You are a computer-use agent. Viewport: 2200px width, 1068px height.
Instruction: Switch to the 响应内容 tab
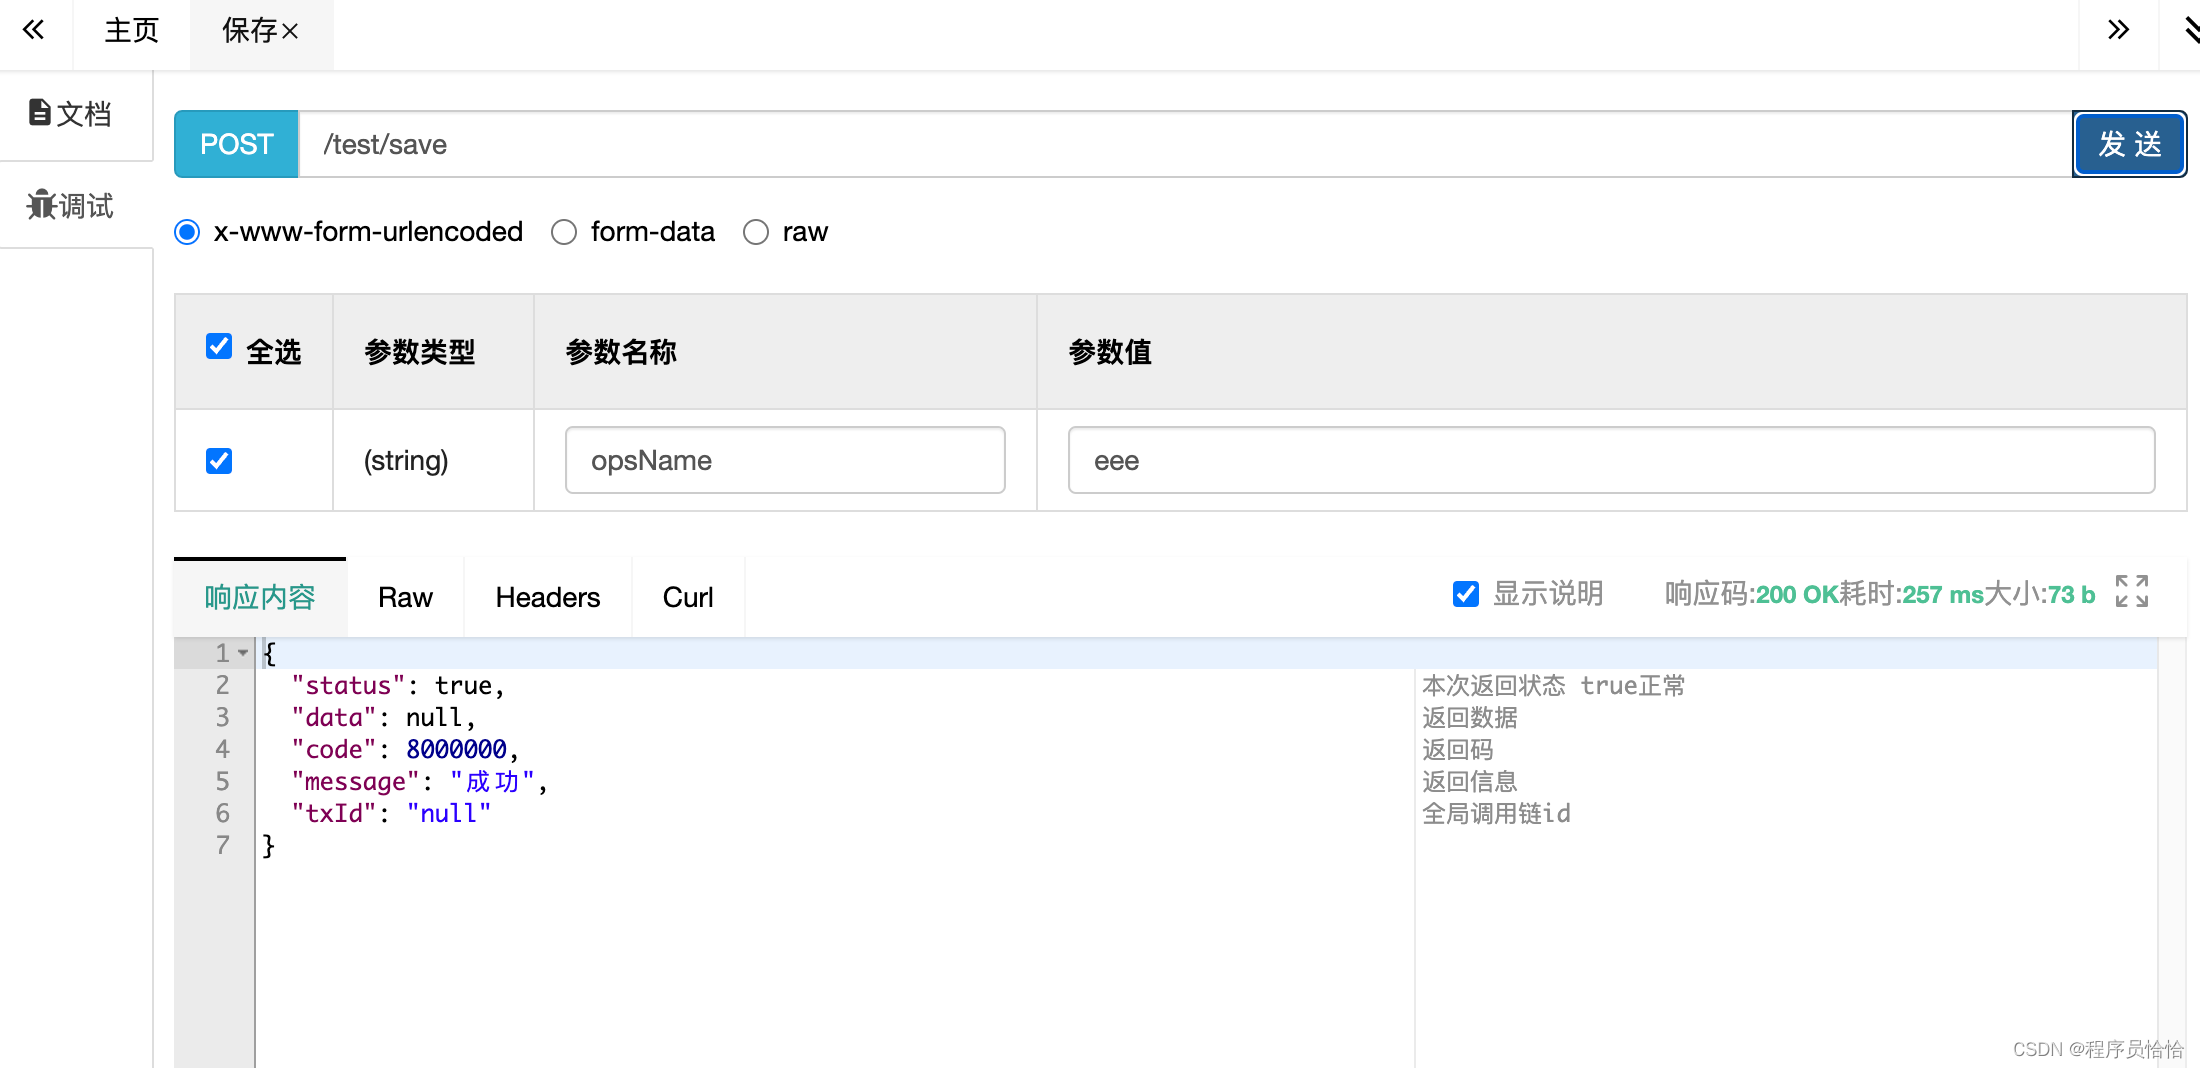point(260,597)
